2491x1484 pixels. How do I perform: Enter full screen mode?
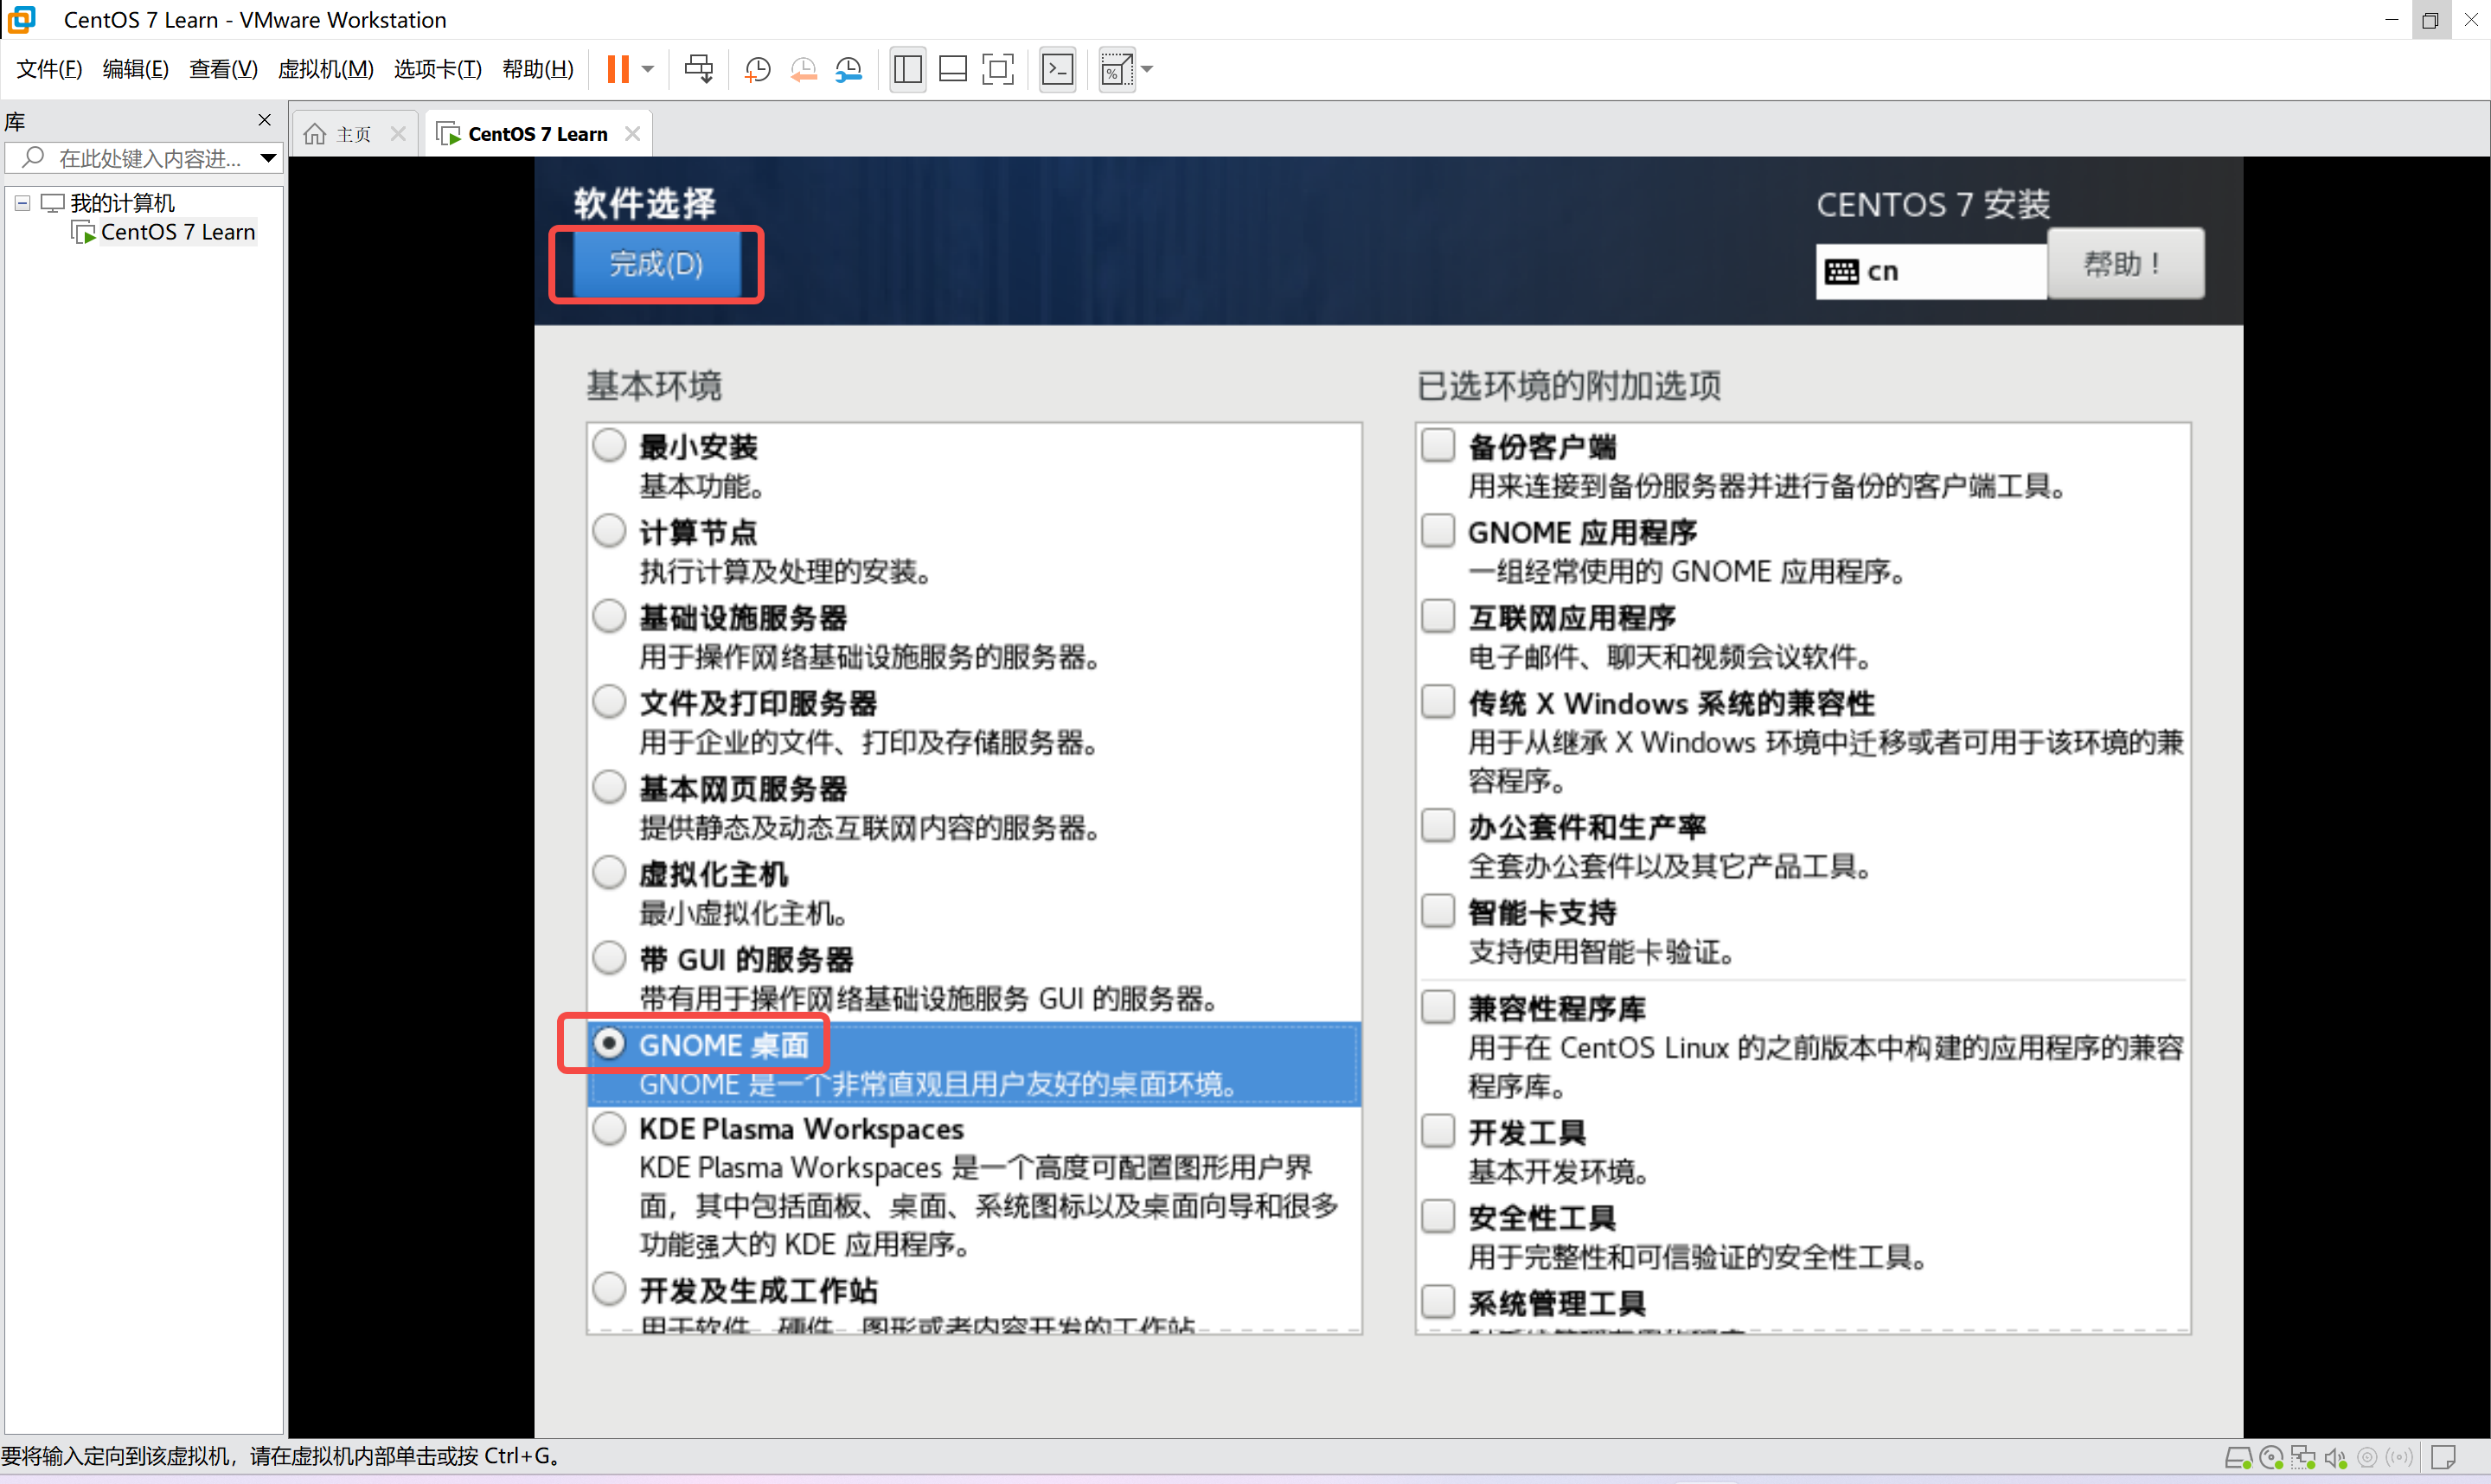coord(998,69)
